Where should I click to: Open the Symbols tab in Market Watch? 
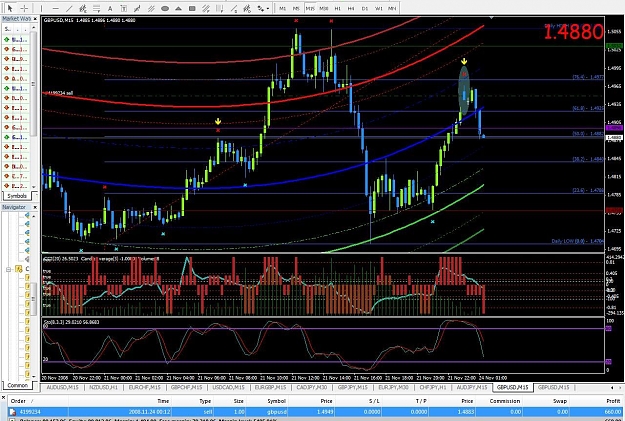coord(17,196)
